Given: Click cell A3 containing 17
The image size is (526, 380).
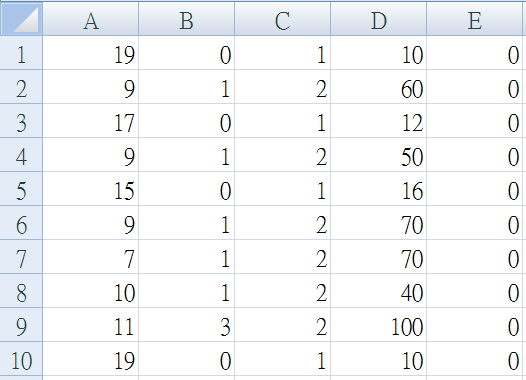Looking at the screenshot, I should (91, 121).
